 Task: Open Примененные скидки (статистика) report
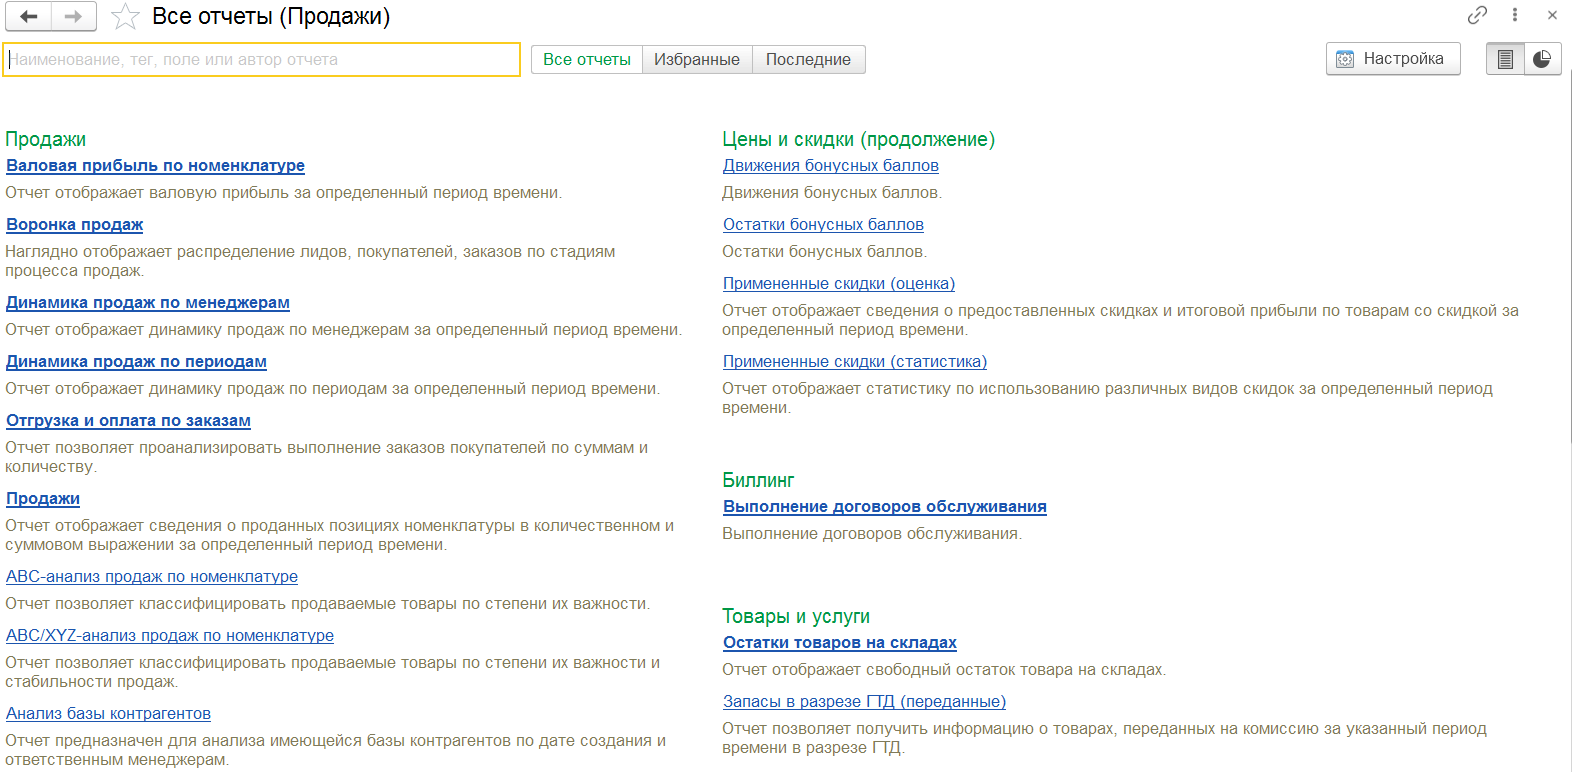[855, 362]
